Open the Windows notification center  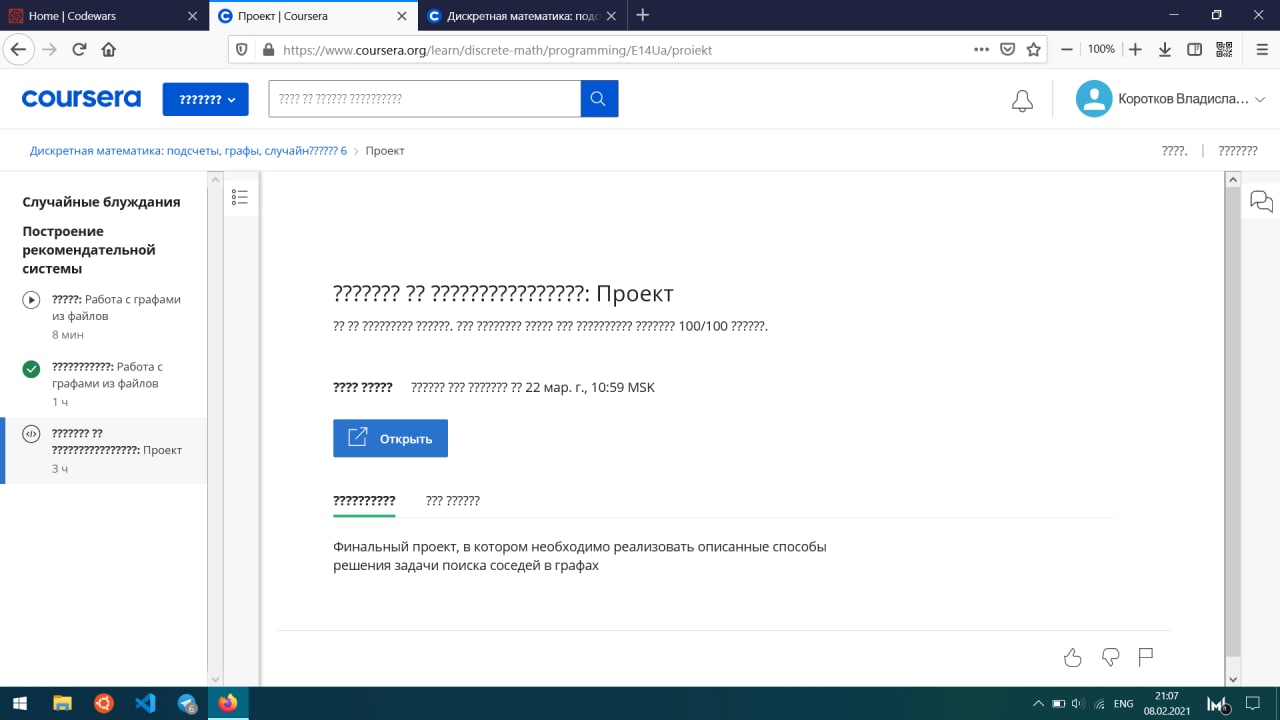1252,703
